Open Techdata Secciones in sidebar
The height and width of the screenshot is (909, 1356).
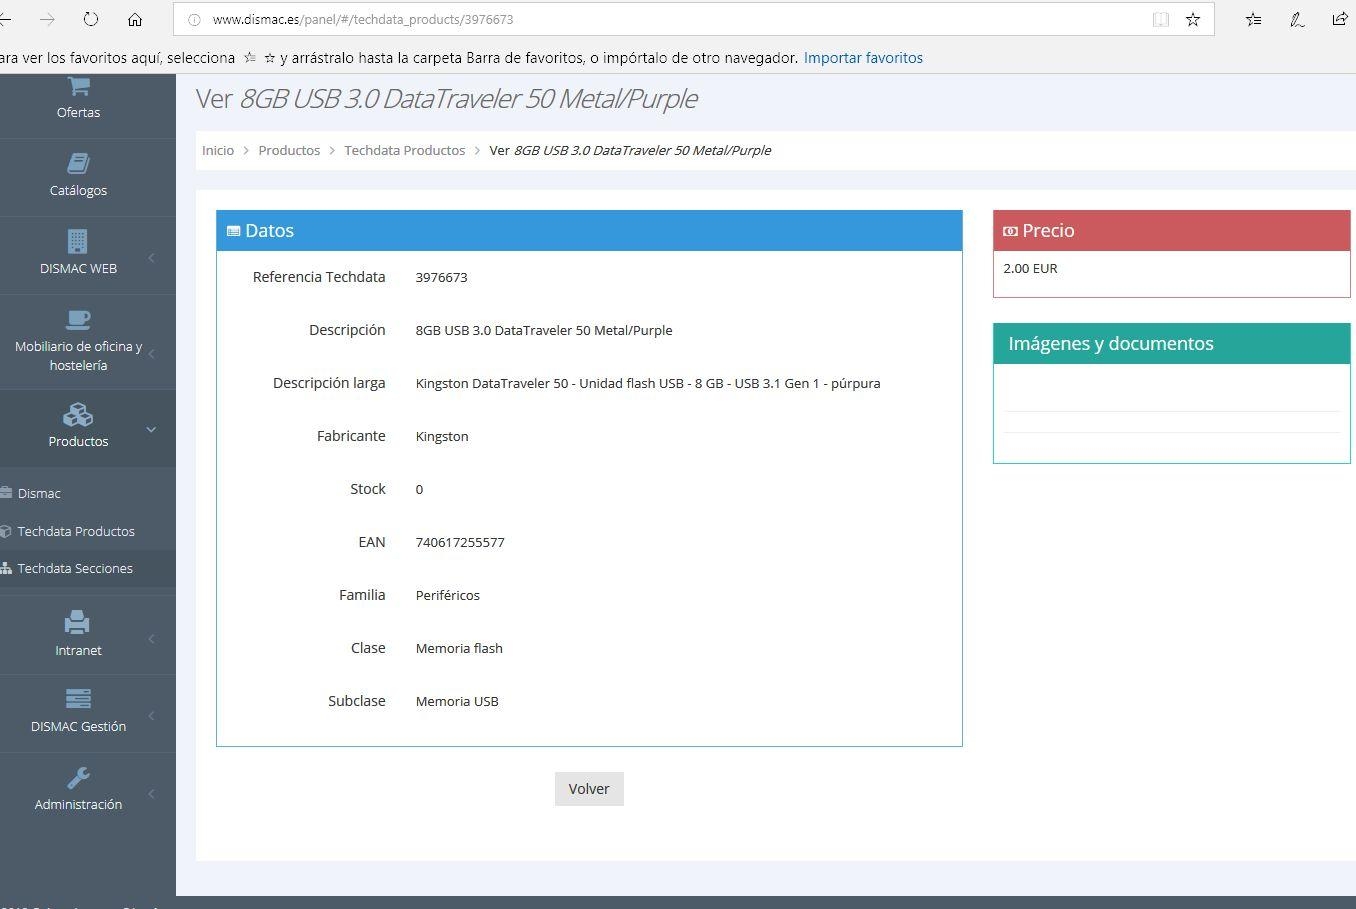75,568
